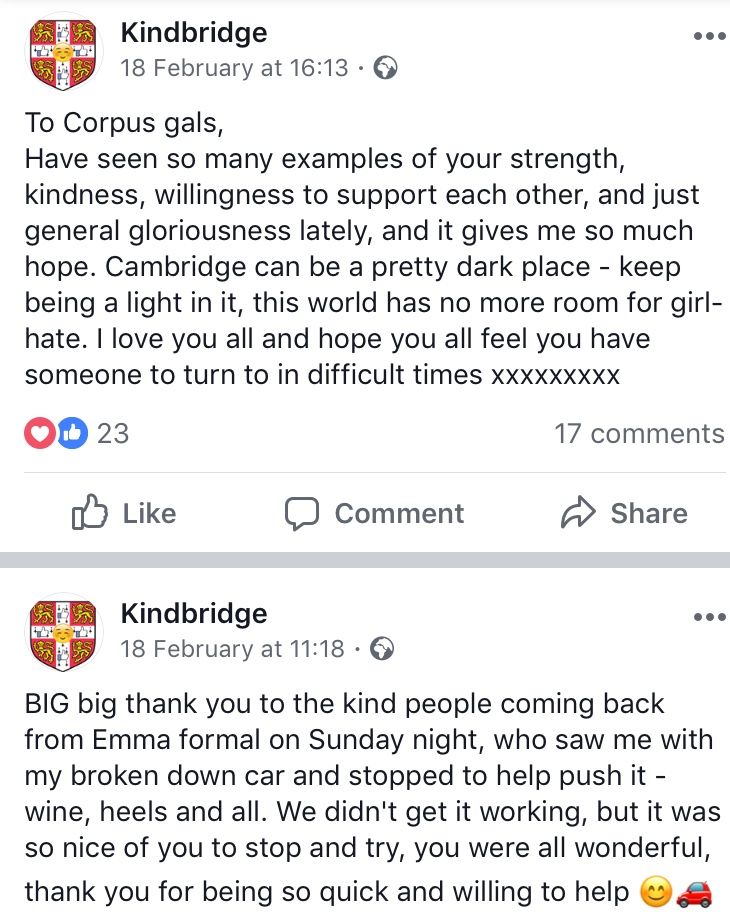This screenshot has width=730, height=922.
Task: Open timestamp 18 February at 16:13
Action: 235,68
